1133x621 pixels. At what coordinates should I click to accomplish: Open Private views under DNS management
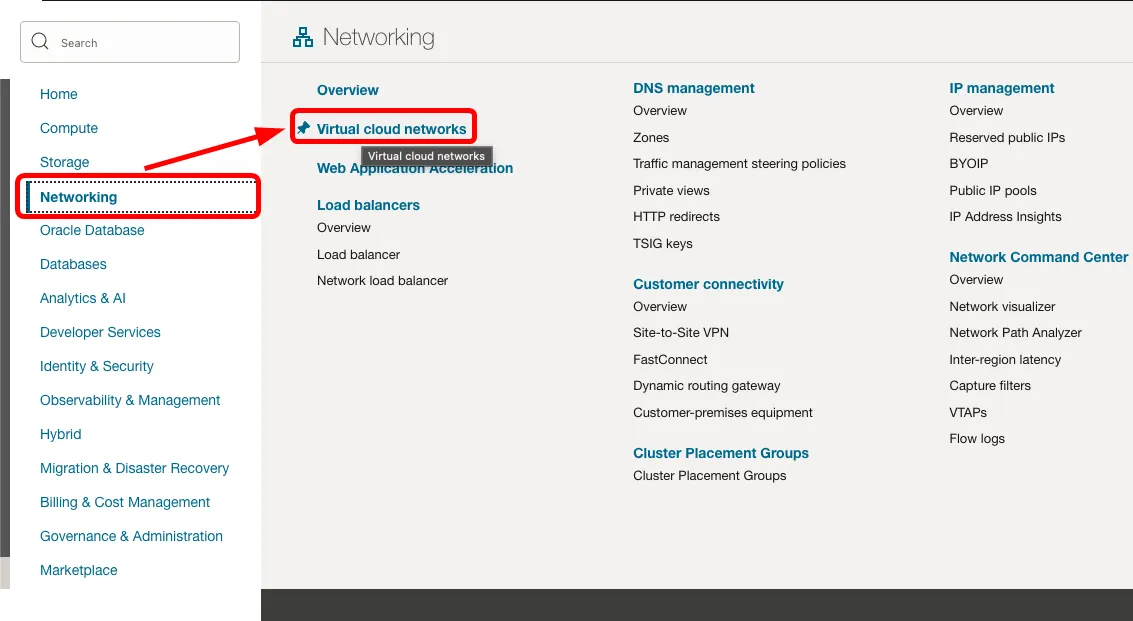pyautogui.click(x=671, y=190)
